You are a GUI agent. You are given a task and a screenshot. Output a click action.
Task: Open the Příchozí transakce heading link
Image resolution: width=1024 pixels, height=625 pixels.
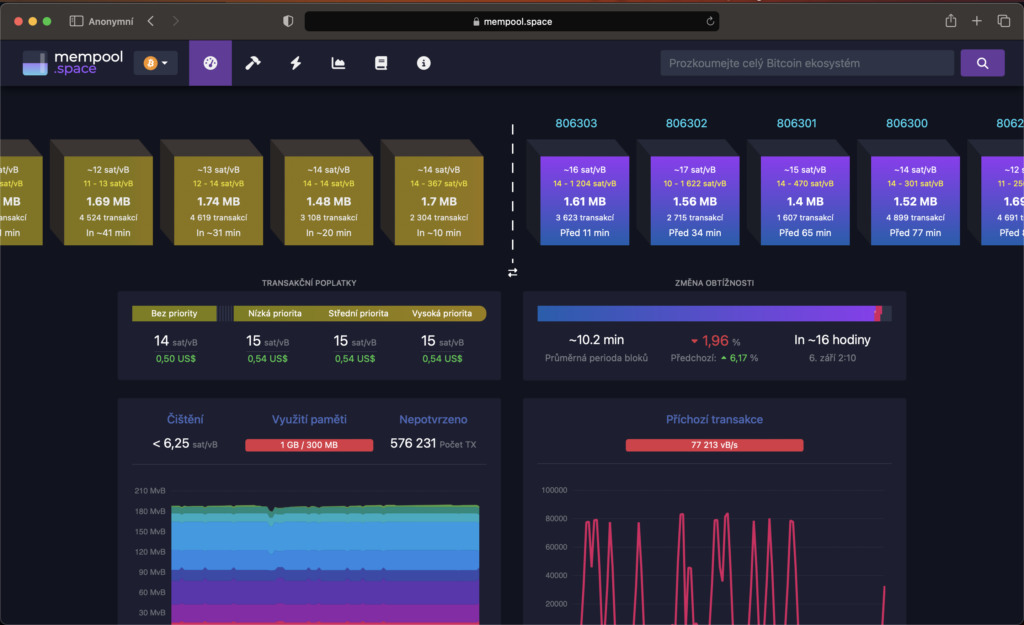coord(714,419)
